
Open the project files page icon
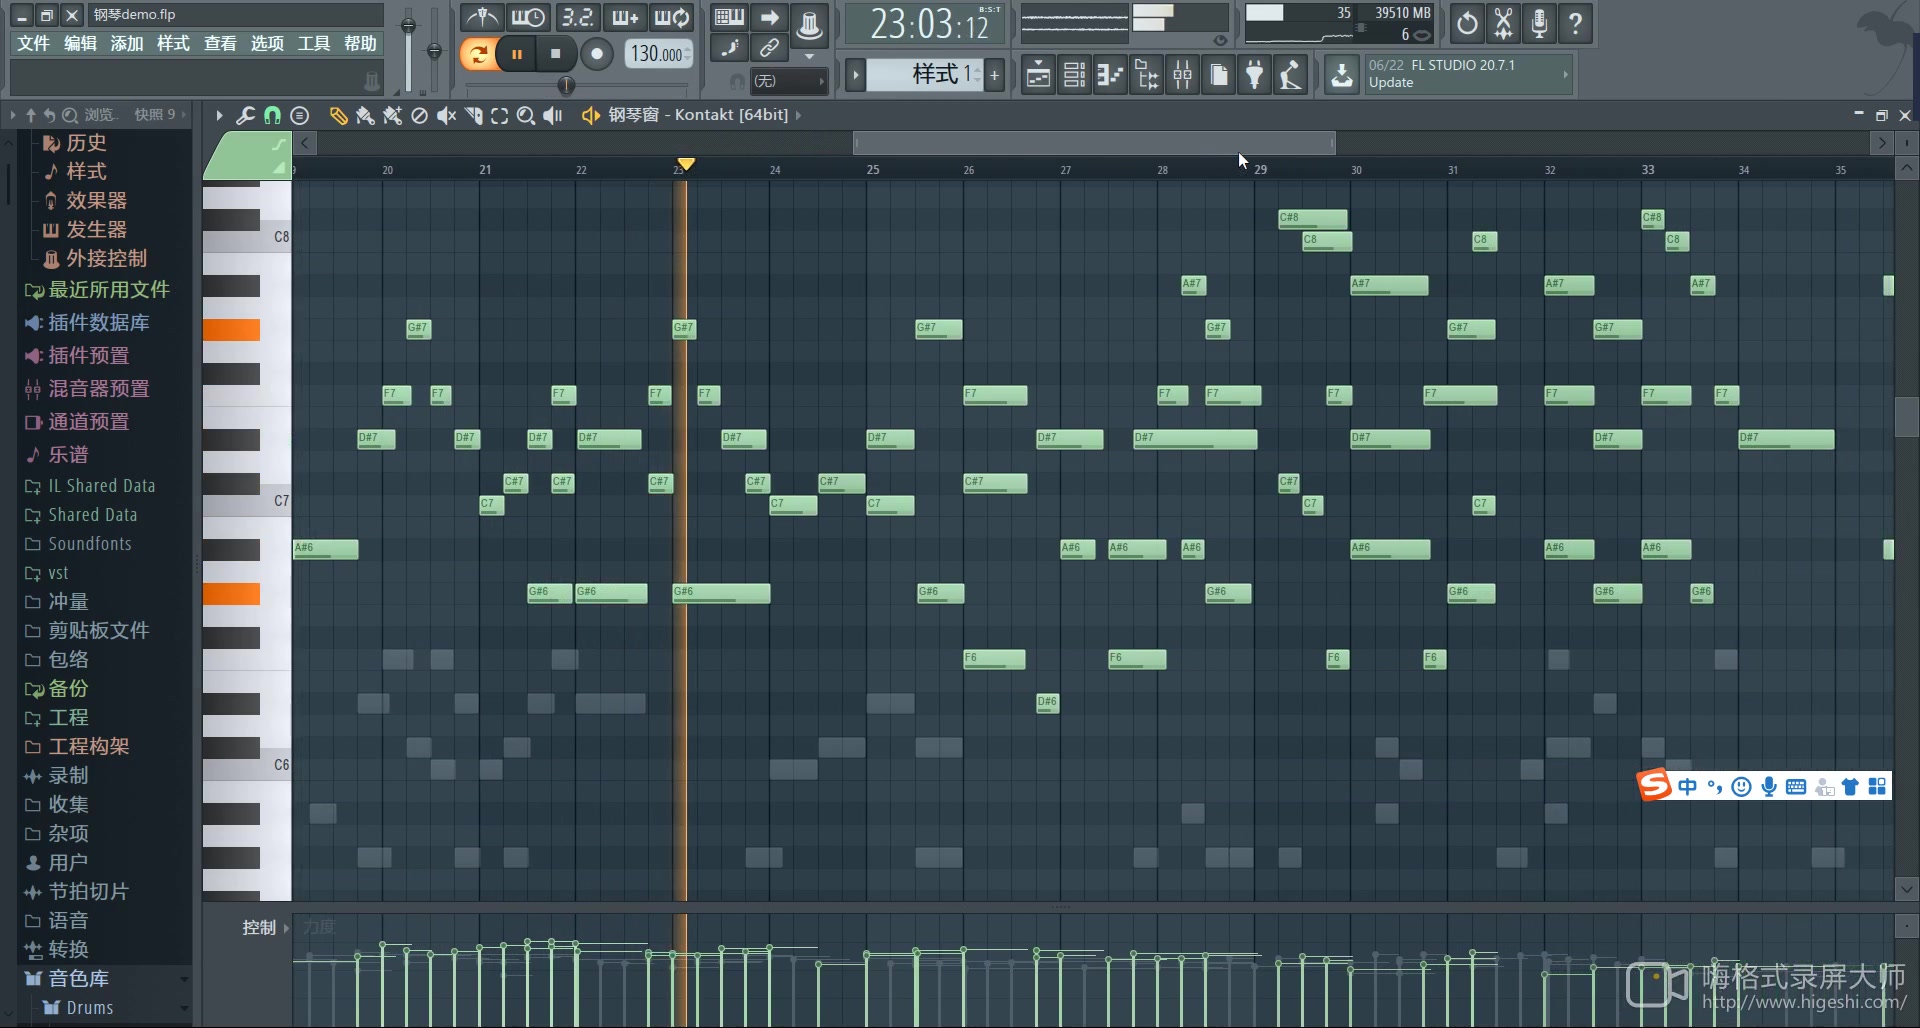pos(1219,75)
